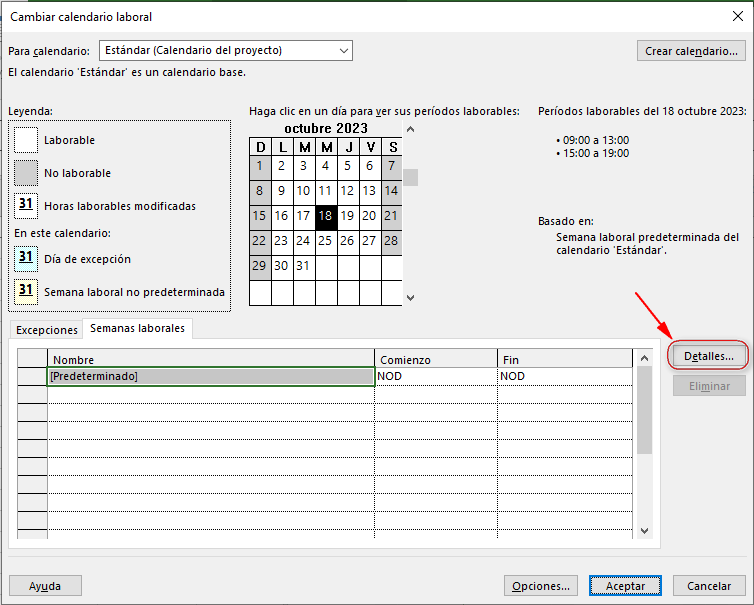Select October 25 in the calendar

(x=325, y=241)
